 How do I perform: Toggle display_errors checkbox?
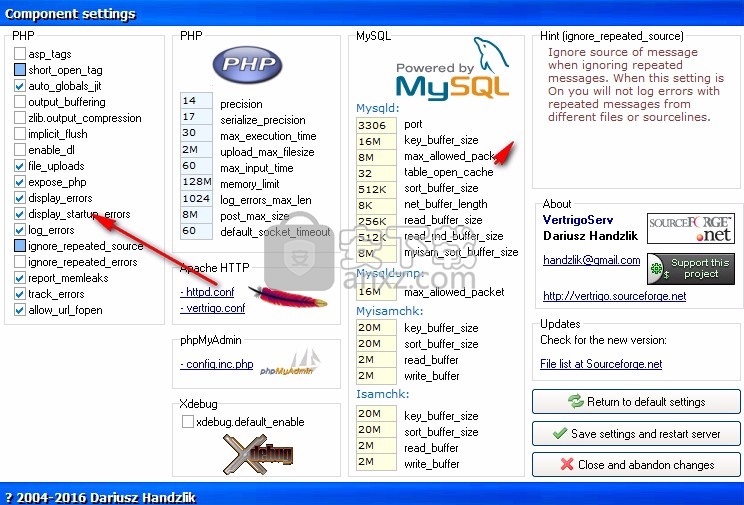point(19,198)
